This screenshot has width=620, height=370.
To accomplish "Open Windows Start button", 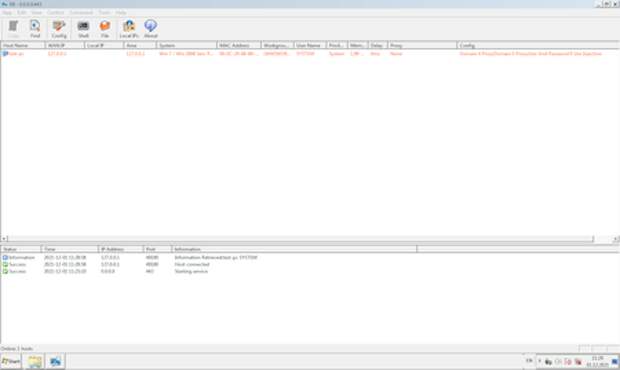I will point(11,361).
